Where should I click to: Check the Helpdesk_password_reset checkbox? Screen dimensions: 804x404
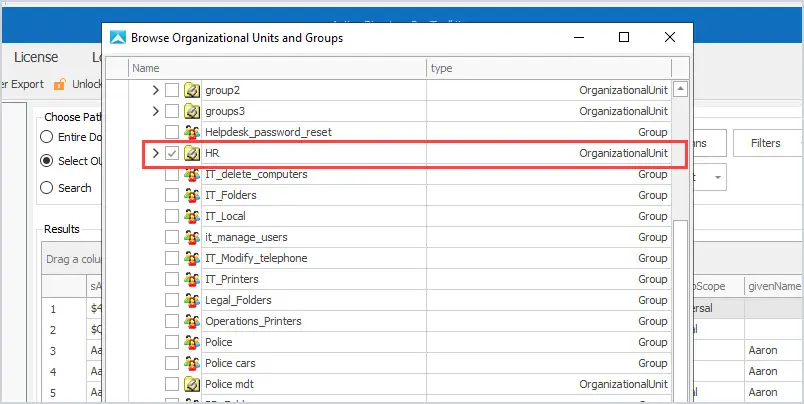pos(172,132)
